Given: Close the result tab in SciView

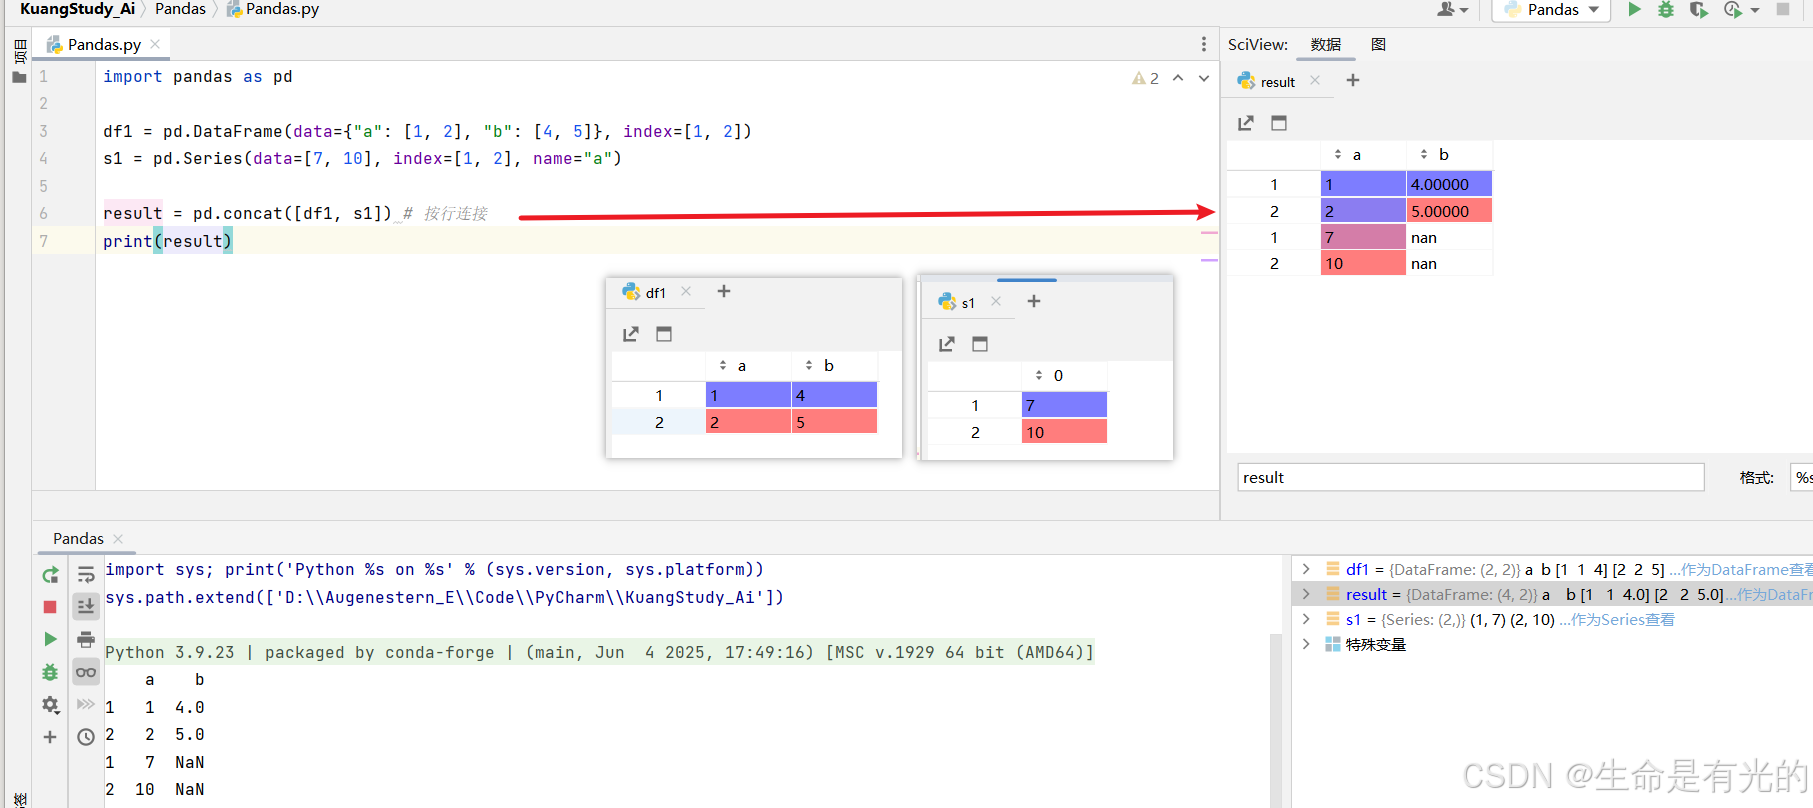Looking at the screenshot, I should point(1315,80).
